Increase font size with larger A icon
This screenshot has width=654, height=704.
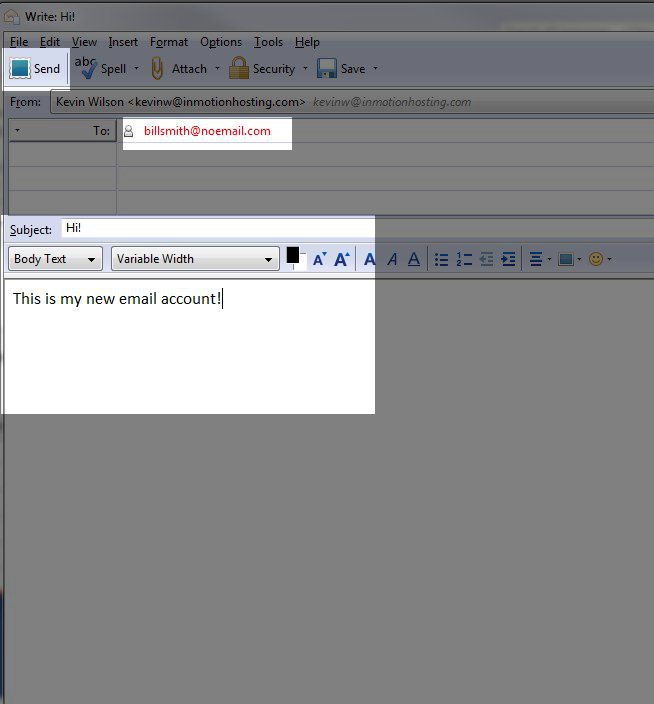click(341, 259)
